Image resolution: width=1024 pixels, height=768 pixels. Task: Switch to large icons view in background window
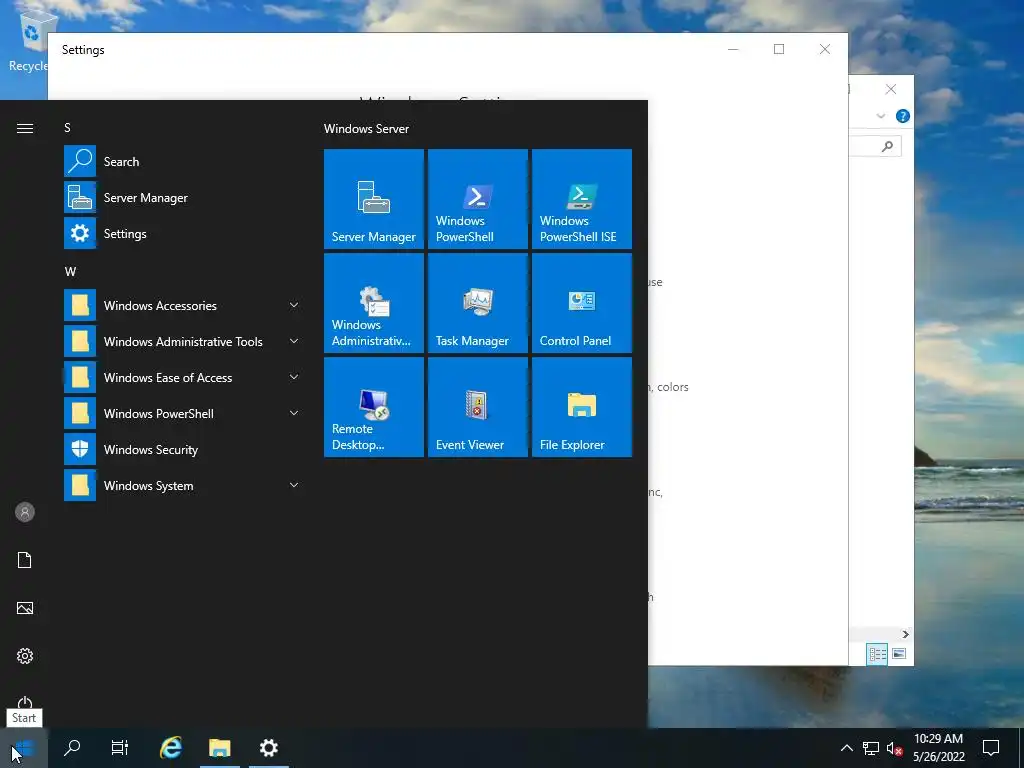(899, 654)
